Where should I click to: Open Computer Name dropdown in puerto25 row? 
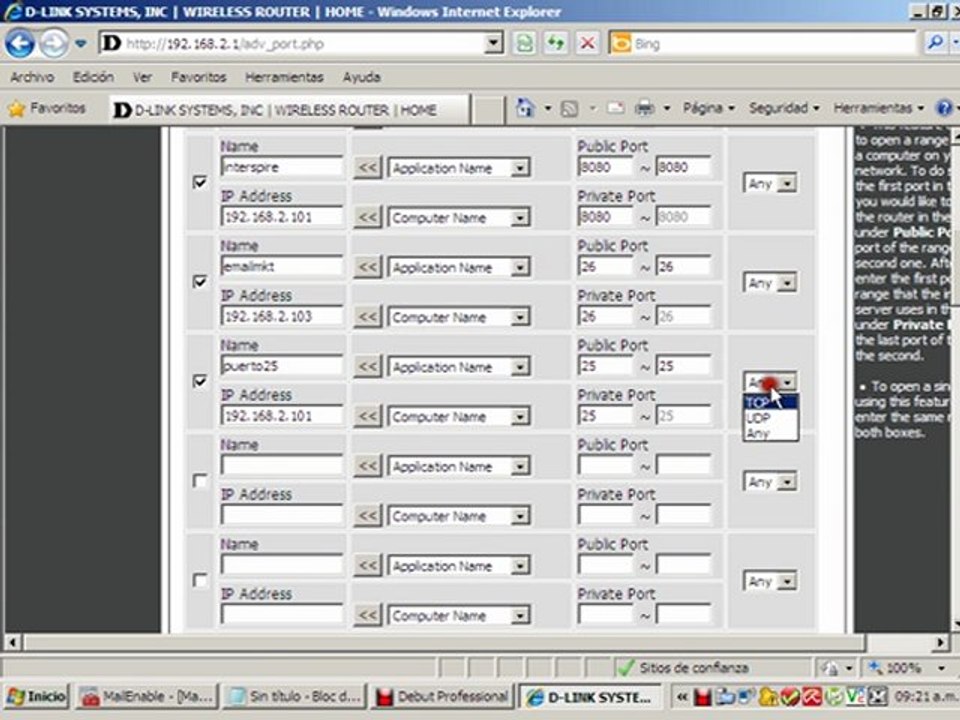pyautogui.click(x=459, y=416)
